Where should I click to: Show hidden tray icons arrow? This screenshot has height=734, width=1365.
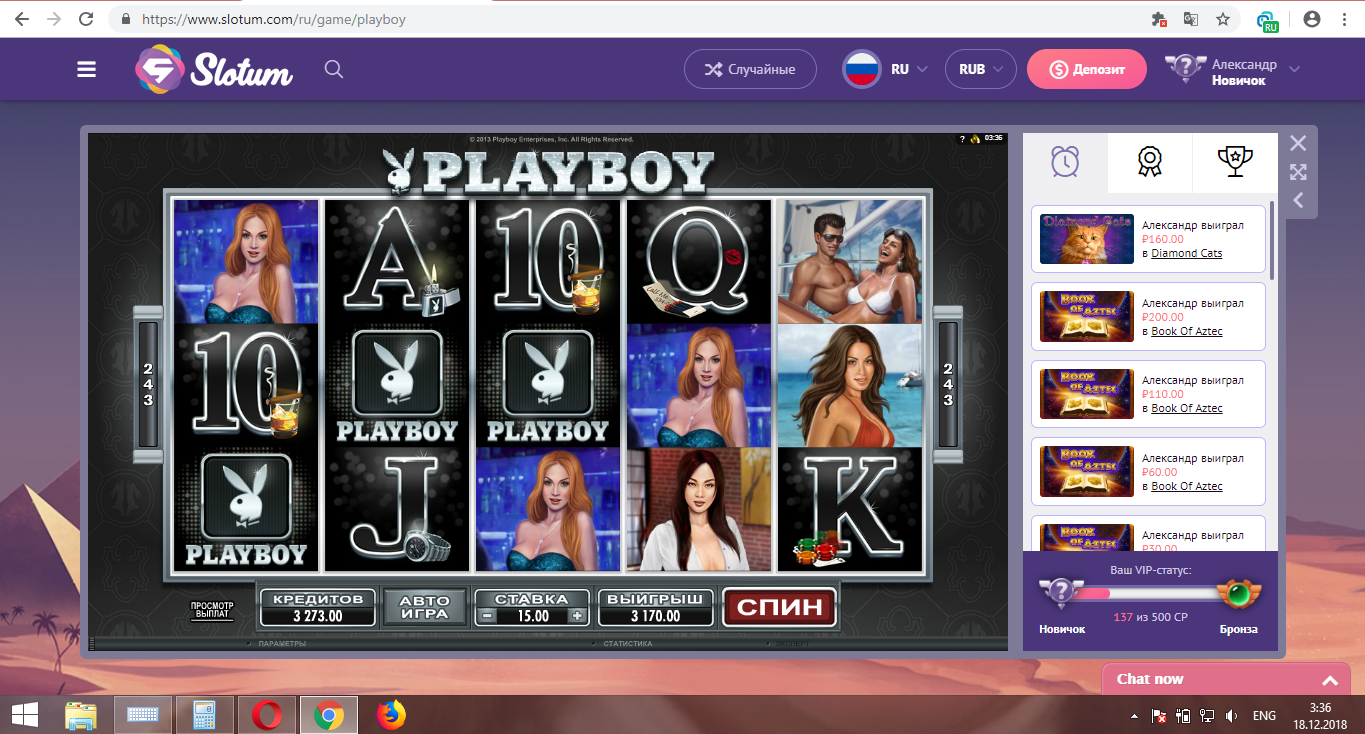coord(1134,716)
